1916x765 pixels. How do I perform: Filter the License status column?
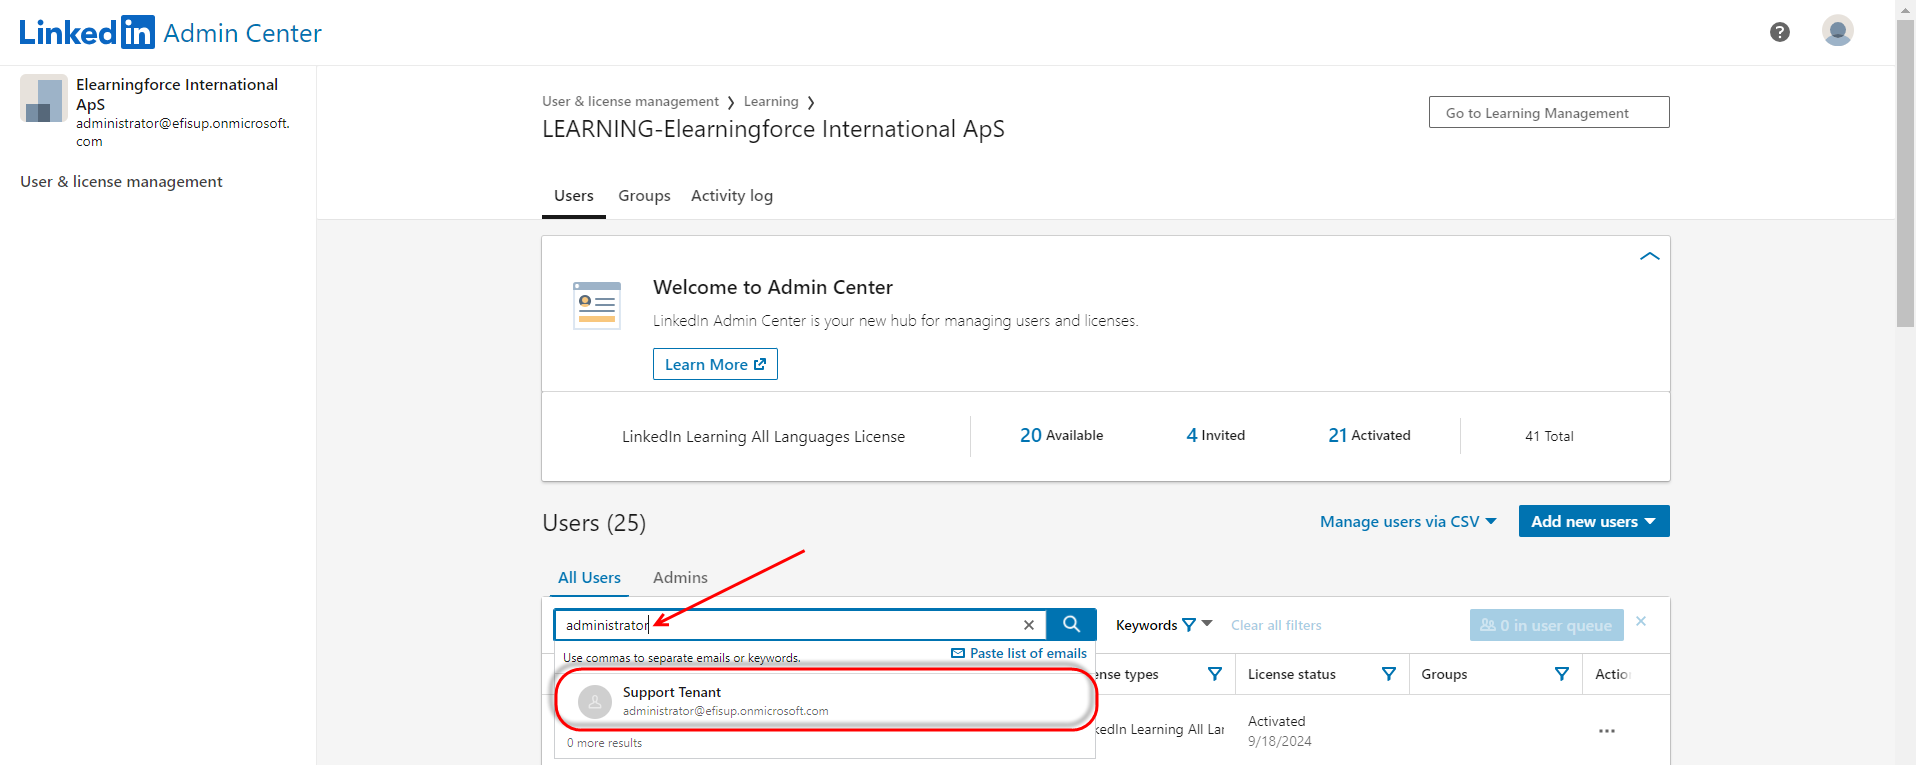1388,674
